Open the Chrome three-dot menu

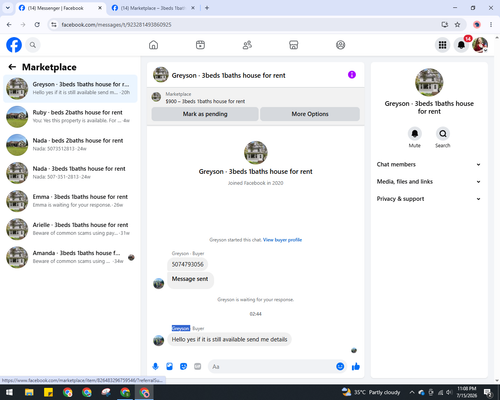[491, 25]
